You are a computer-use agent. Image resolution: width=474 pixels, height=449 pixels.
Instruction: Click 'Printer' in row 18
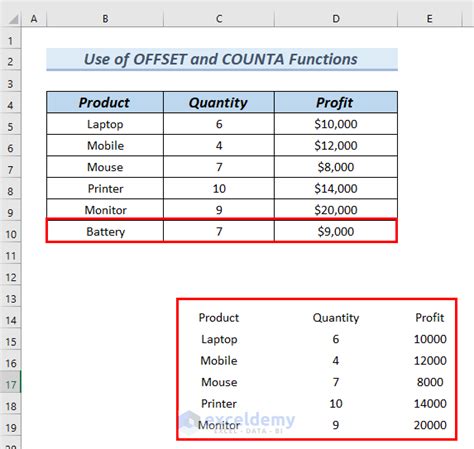219,404
